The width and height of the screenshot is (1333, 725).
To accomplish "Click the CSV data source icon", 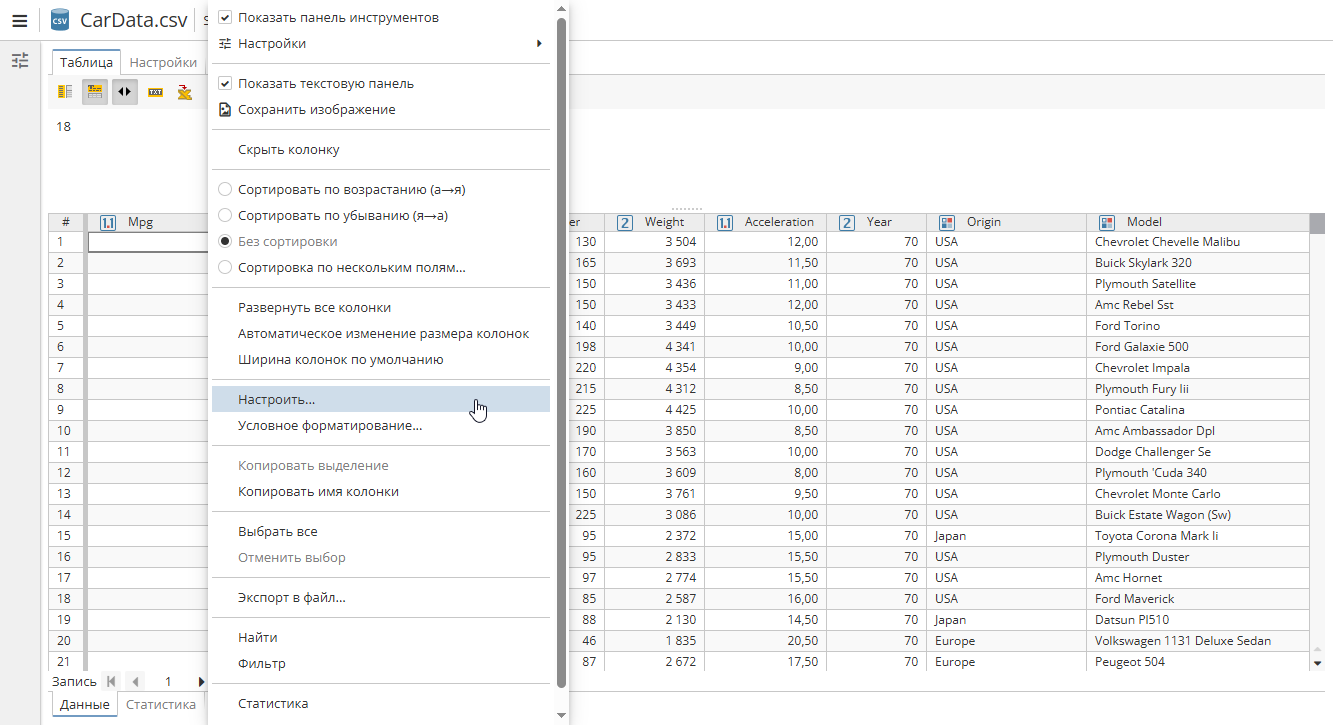I will (59, 19).
